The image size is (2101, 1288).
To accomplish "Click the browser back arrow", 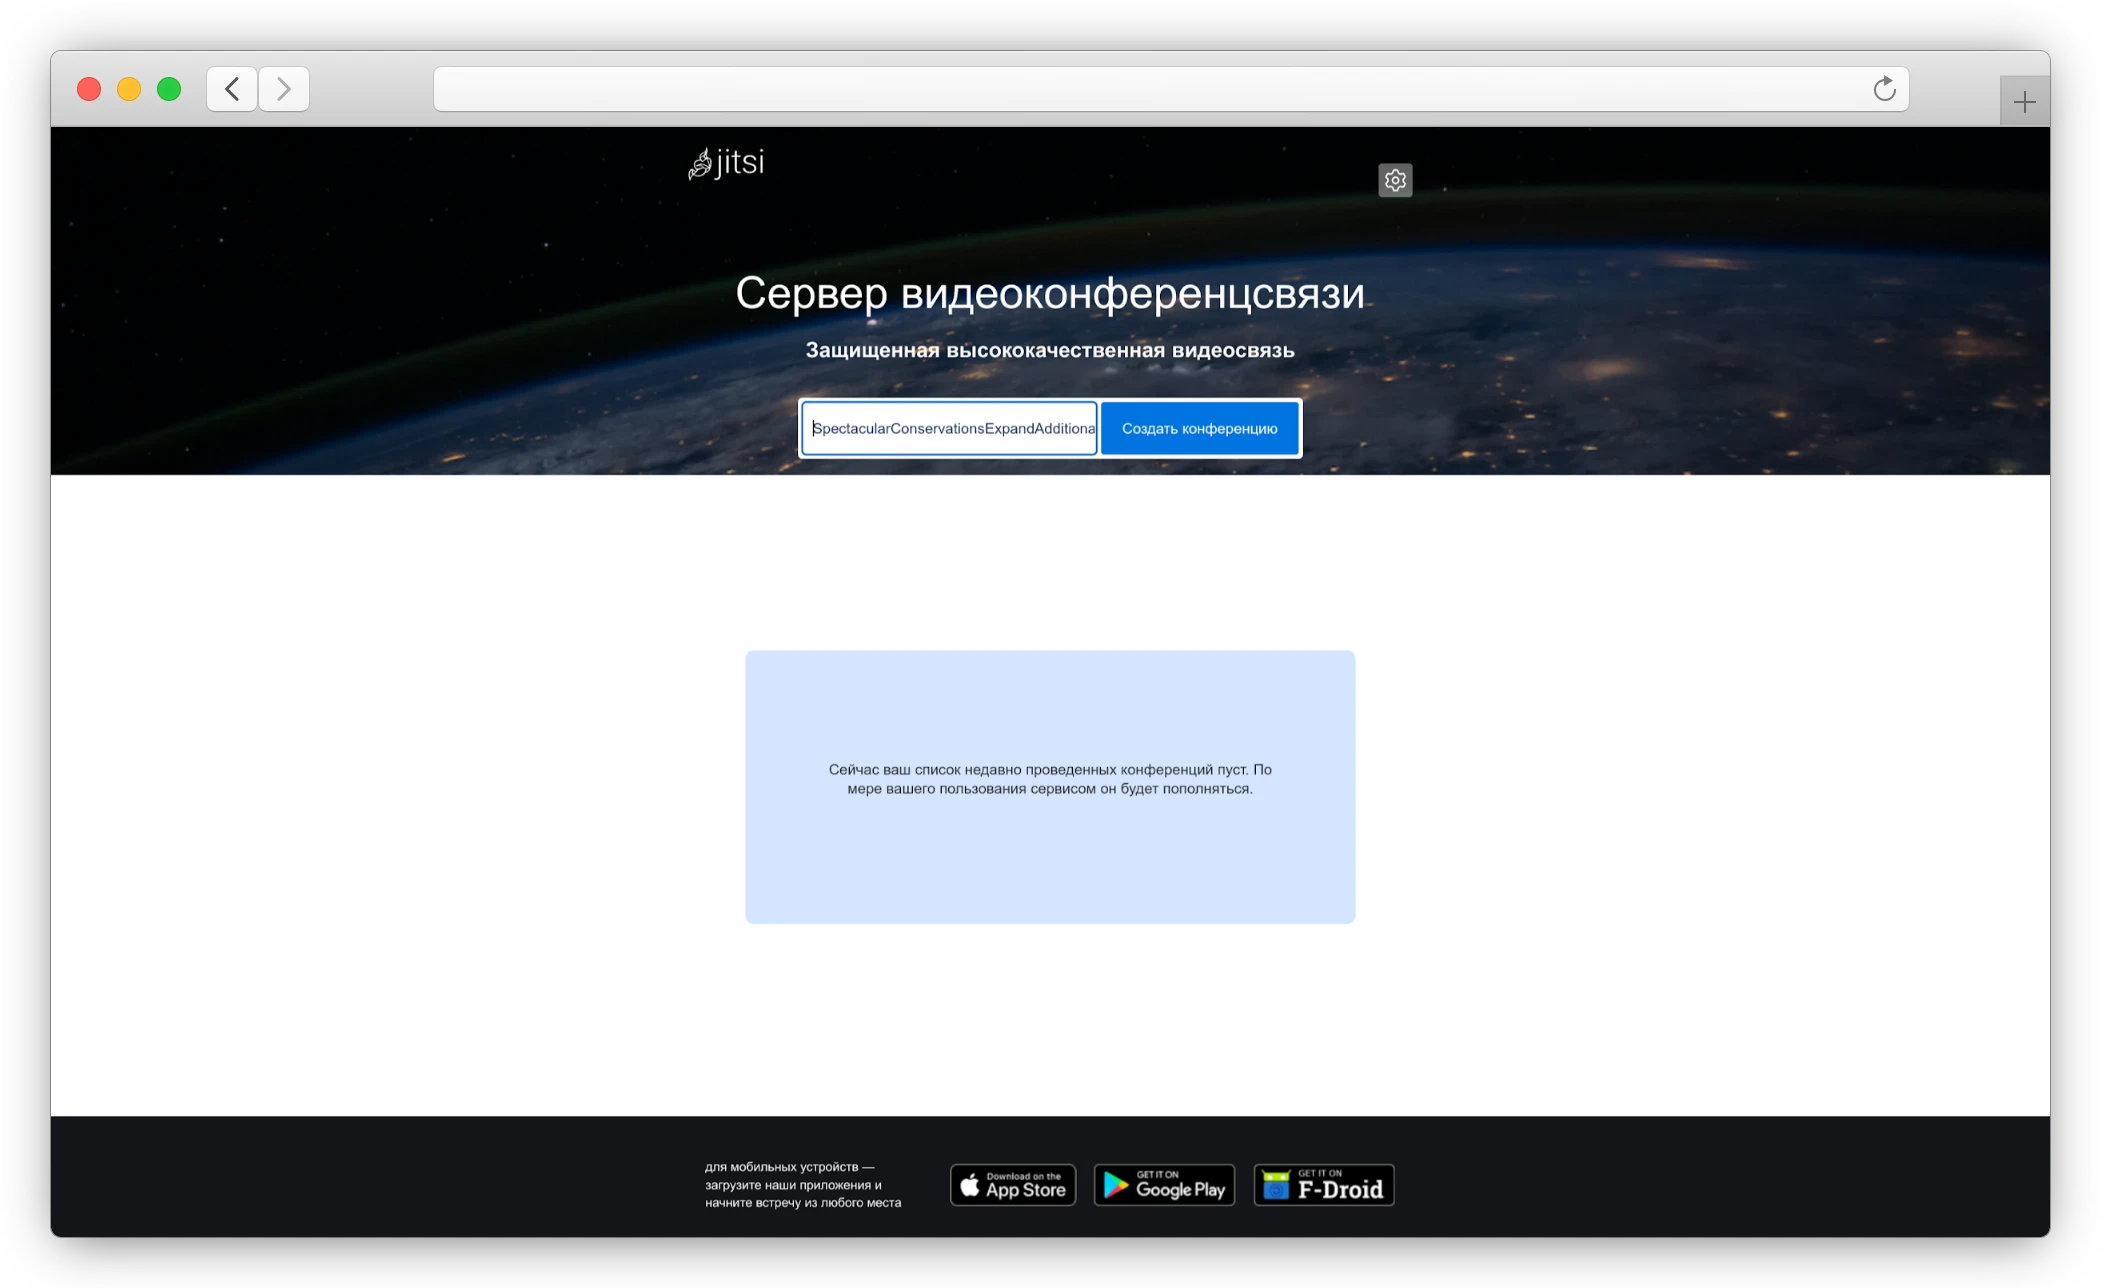I will click(x=231, y=89).
